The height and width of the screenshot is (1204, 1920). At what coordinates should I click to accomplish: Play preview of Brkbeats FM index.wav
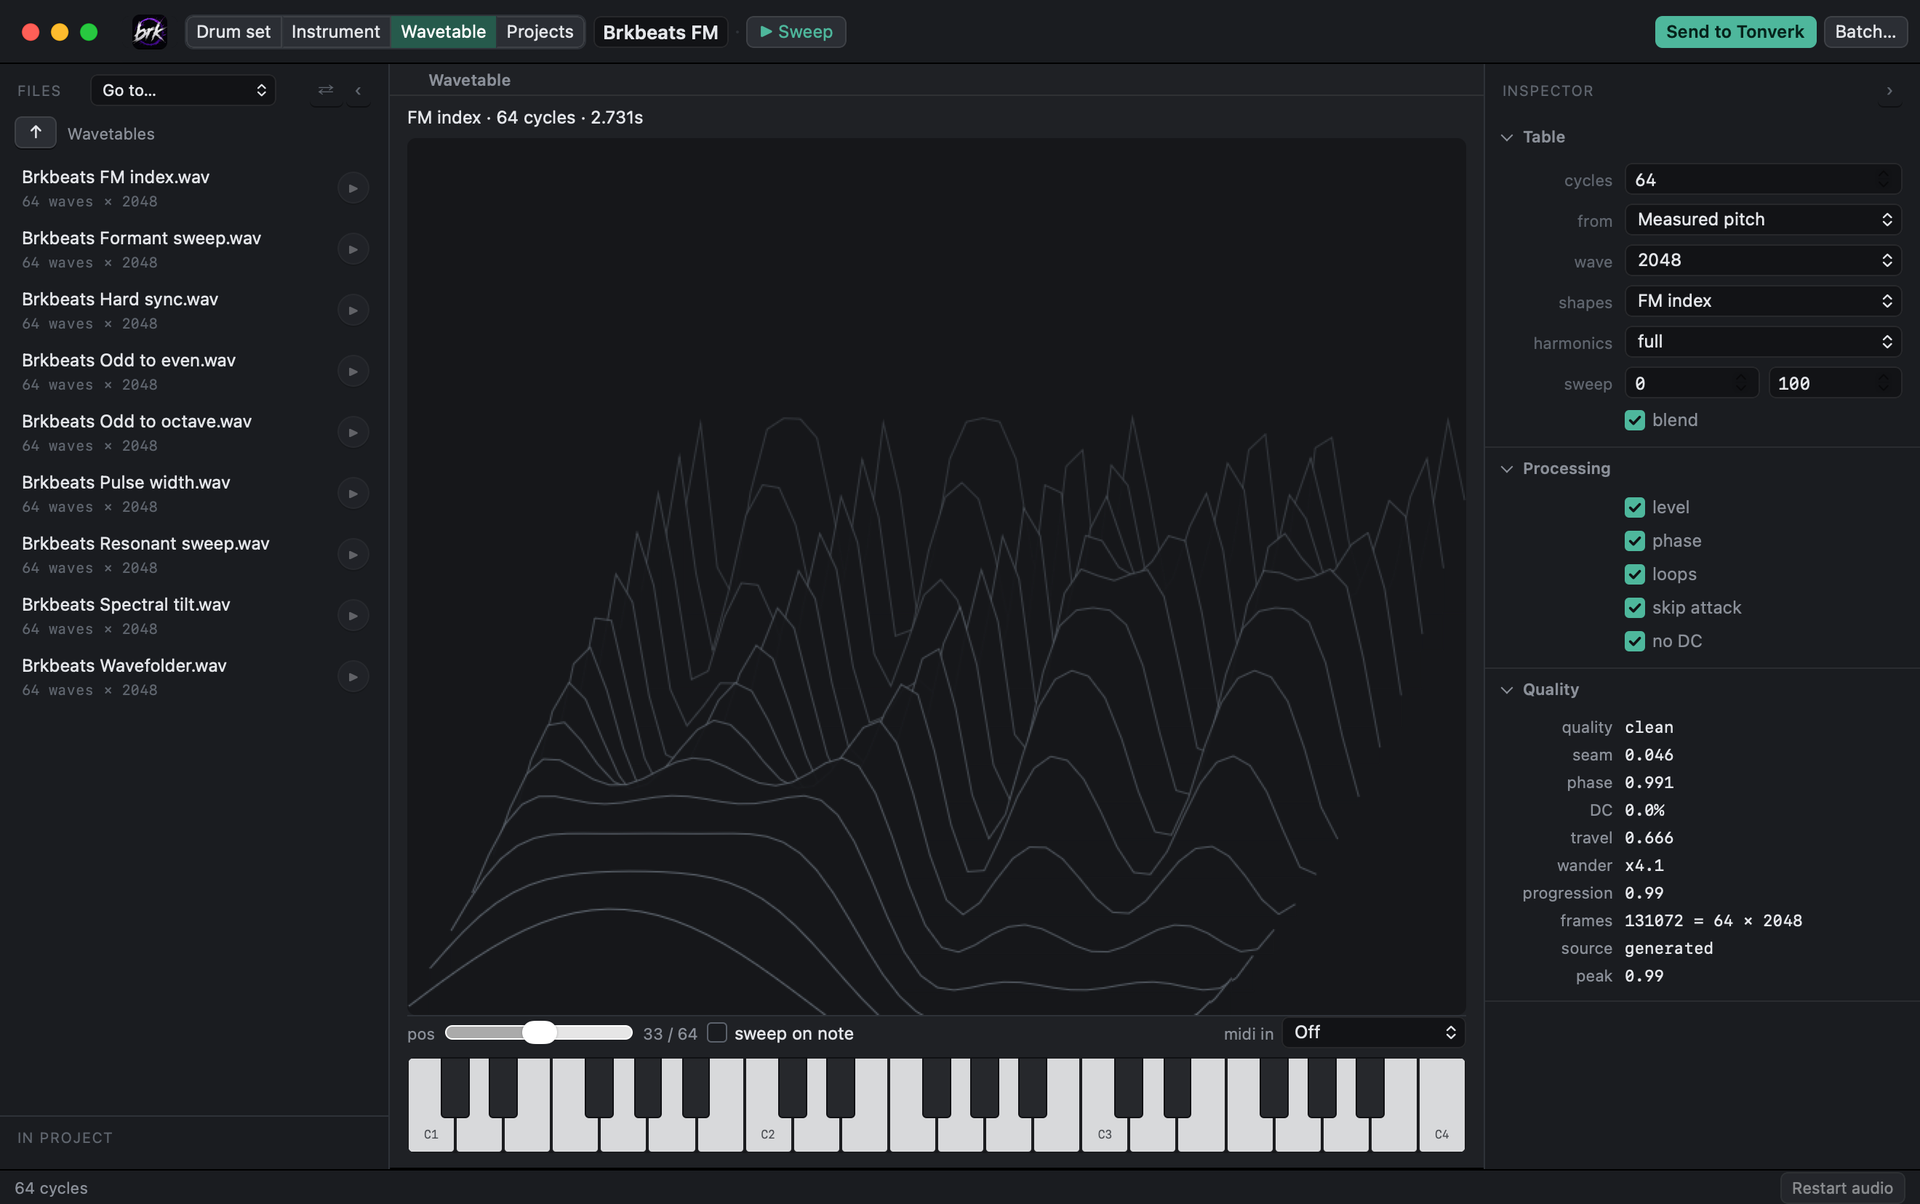353,188
